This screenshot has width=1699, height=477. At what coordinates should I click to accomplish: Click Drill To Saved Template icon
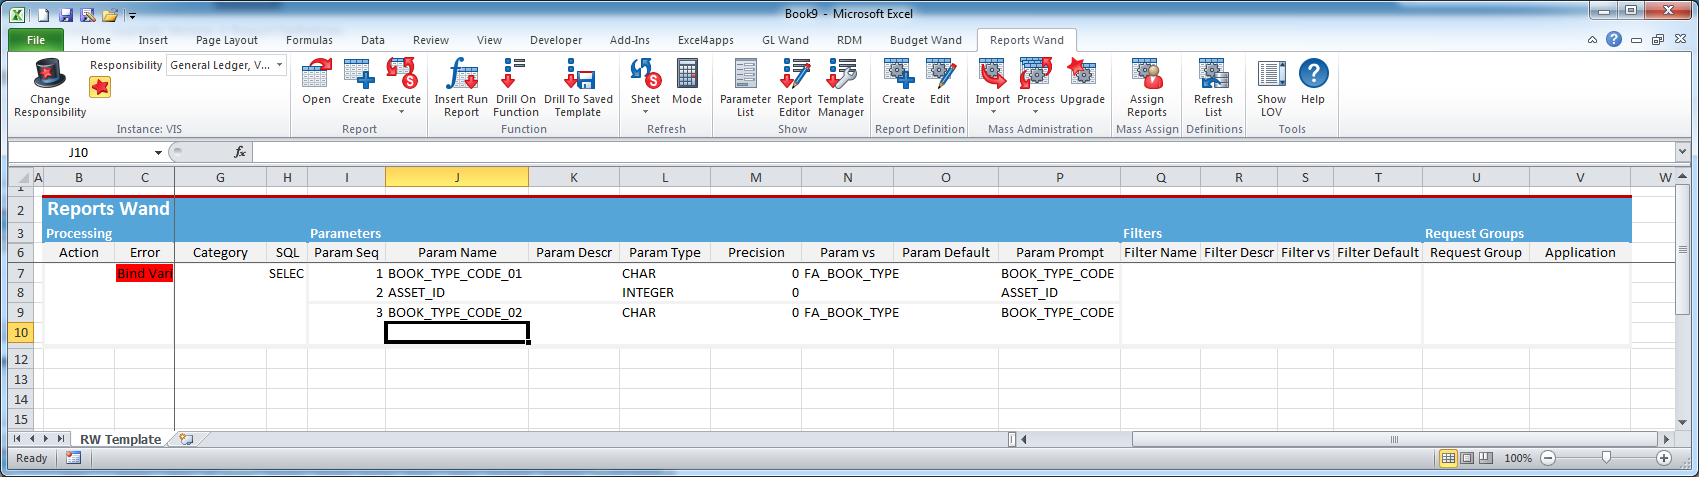tap(578, 74)
